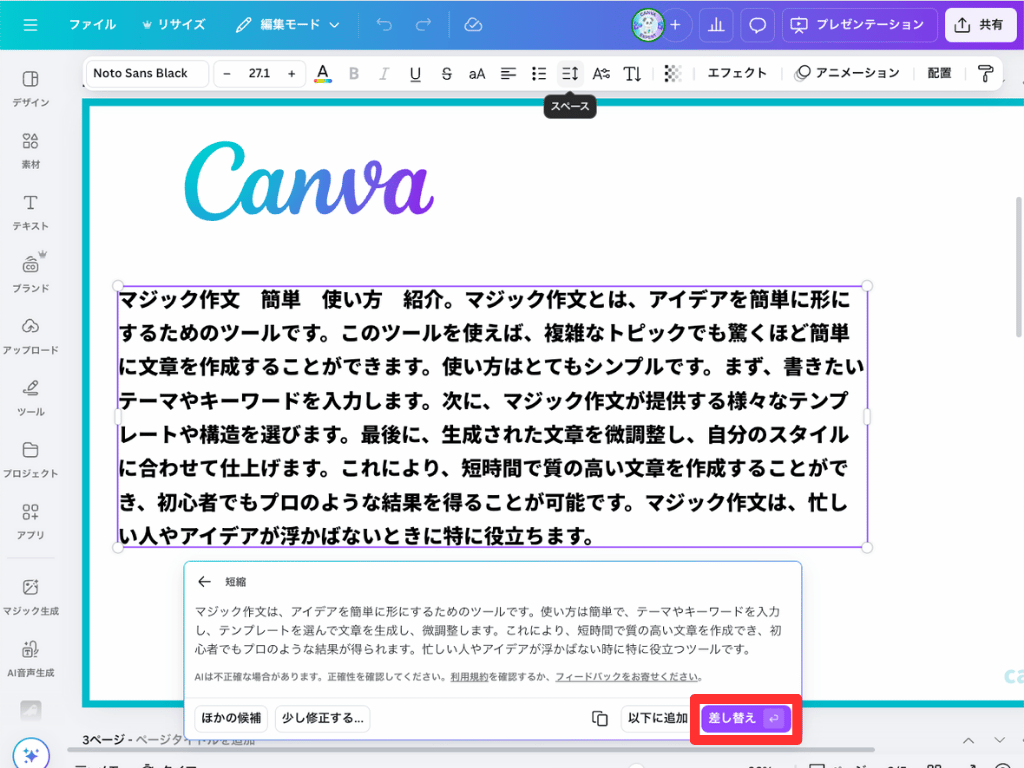
Task: Click the 差し替え replace button
Action: coord(745,718)
